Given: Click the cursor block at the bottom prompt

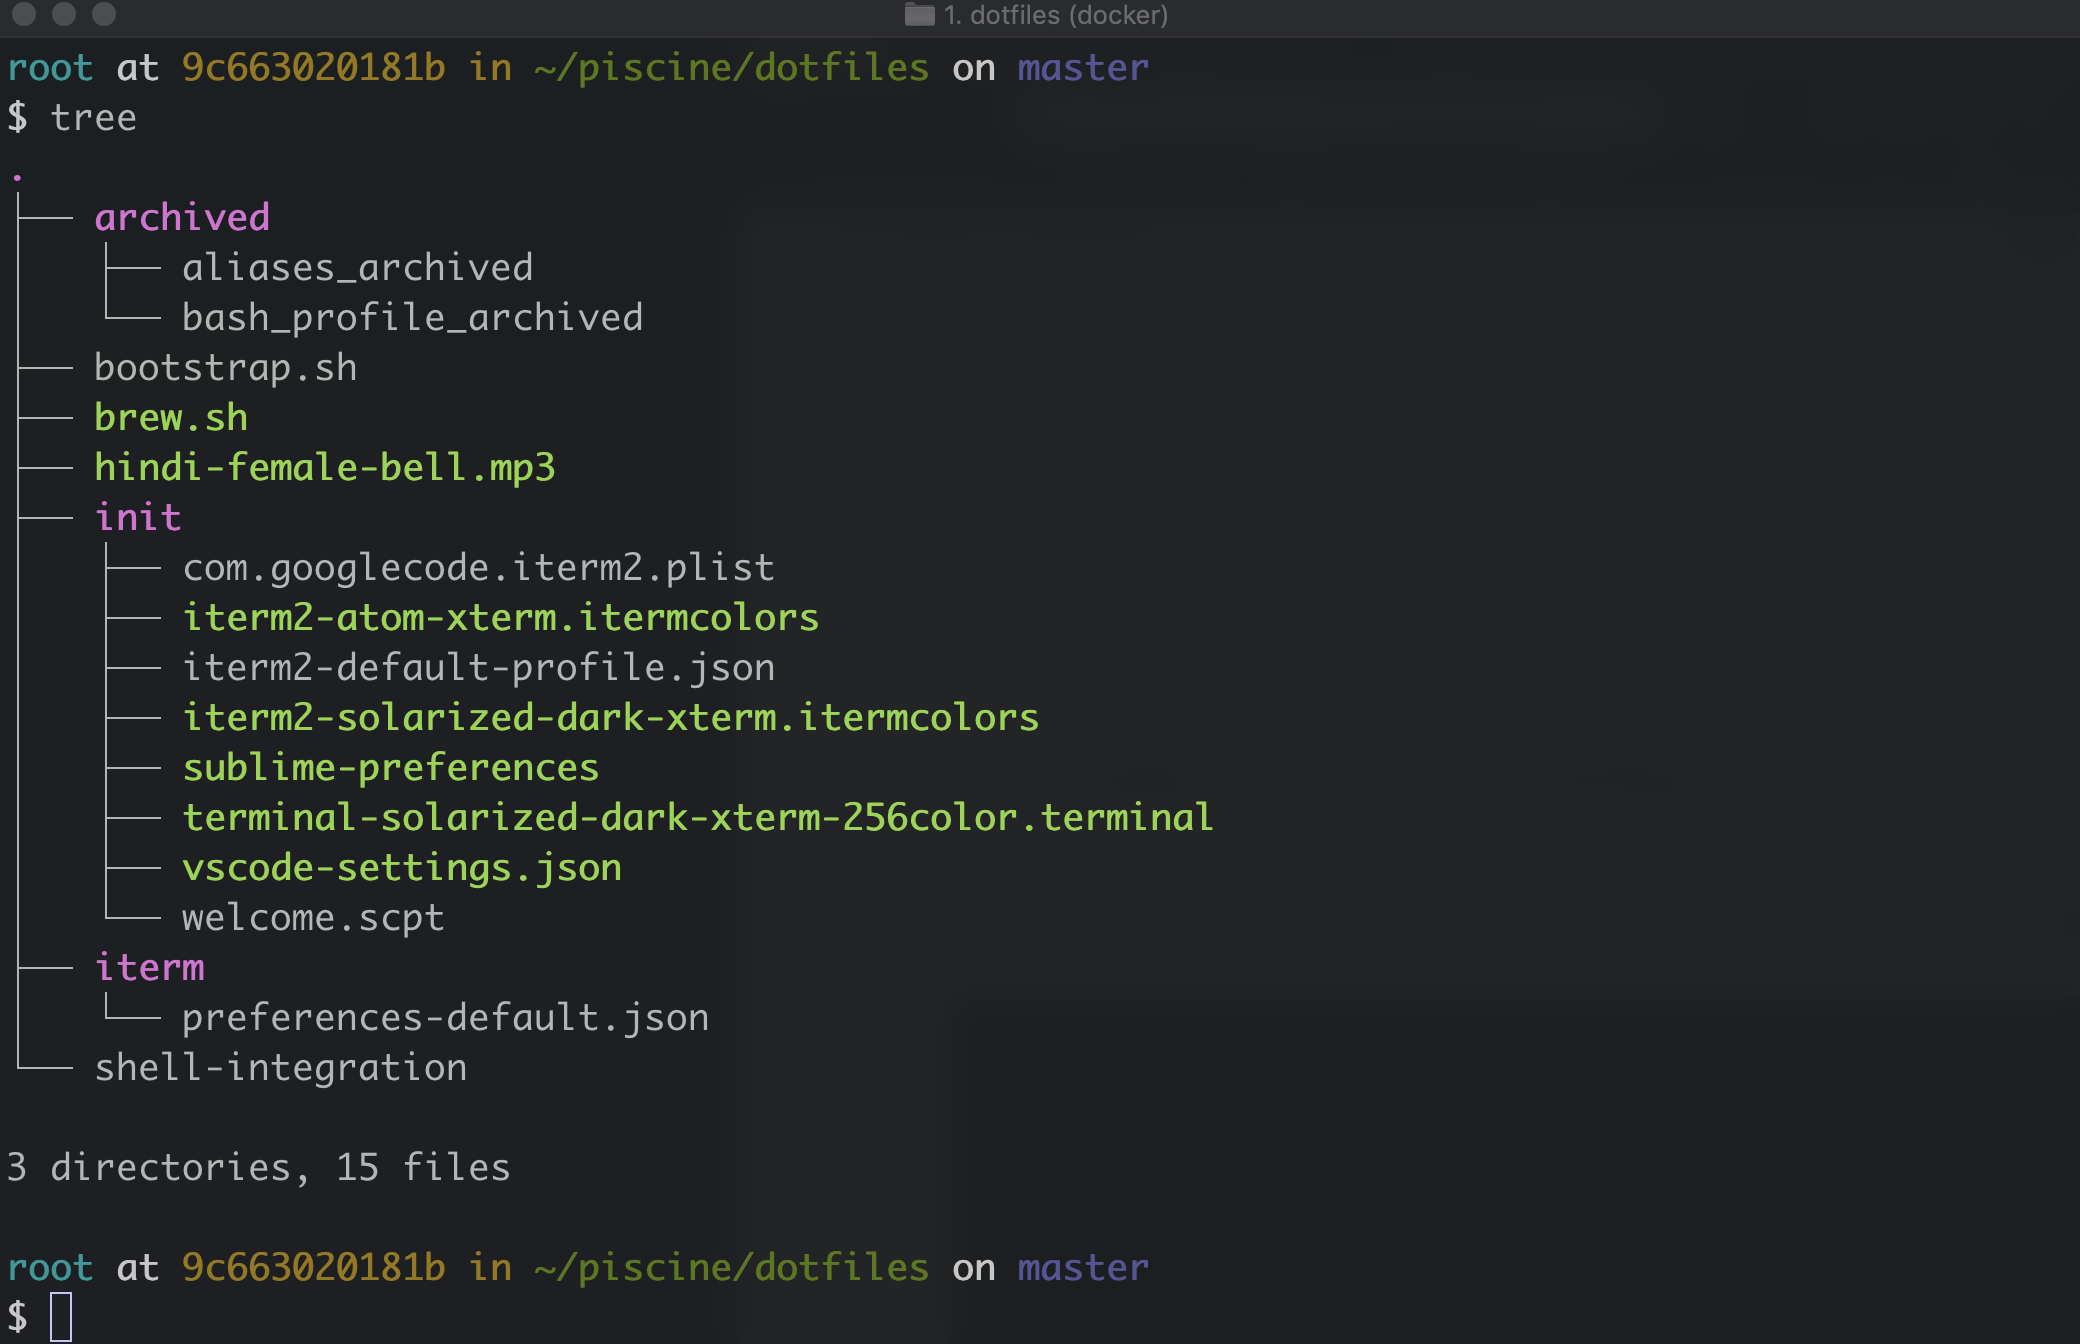Looking at the screenshot, I should coord(61,1317).
